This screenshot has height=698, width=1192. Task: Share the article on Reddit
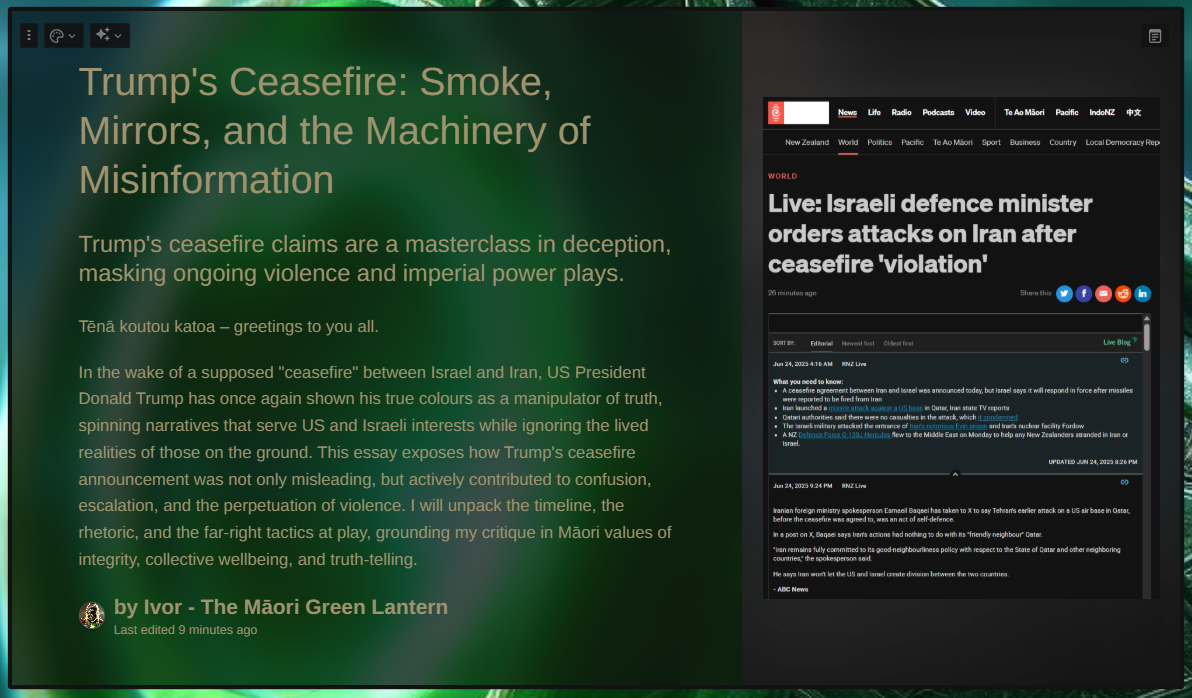[x=1123, y=293]
